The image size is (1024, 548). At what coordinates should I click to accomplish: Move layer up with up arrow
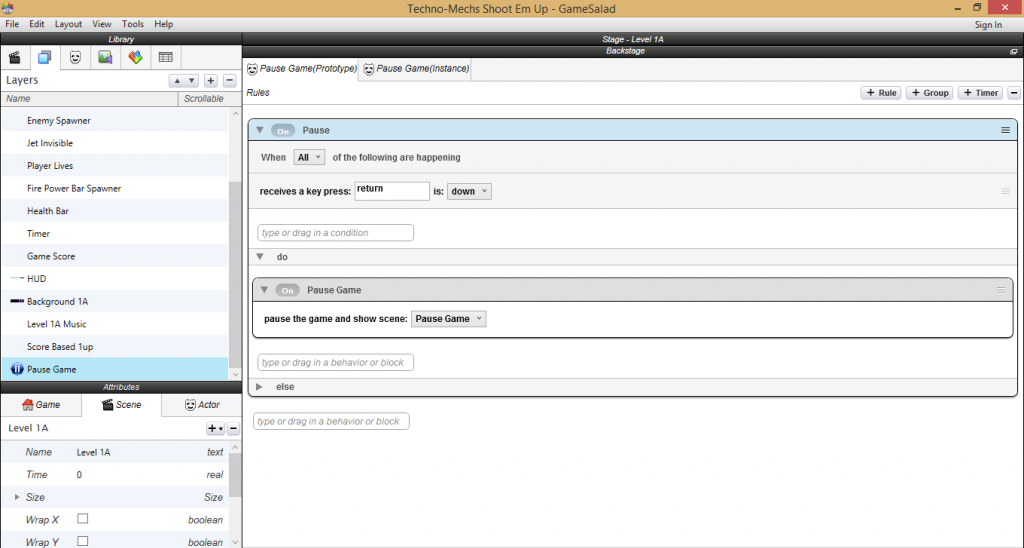click(x=176, y=81)
